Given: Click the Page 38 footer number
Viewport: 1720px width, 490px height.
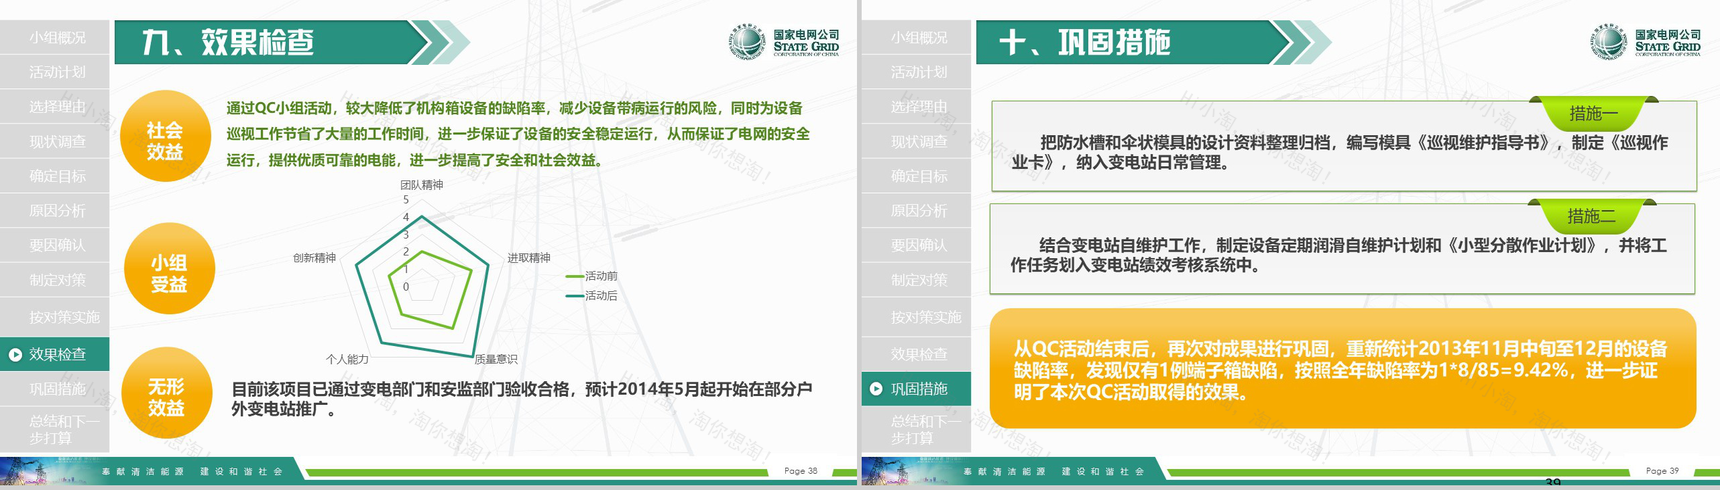Looking at the screenshot, I should [801, 470].
